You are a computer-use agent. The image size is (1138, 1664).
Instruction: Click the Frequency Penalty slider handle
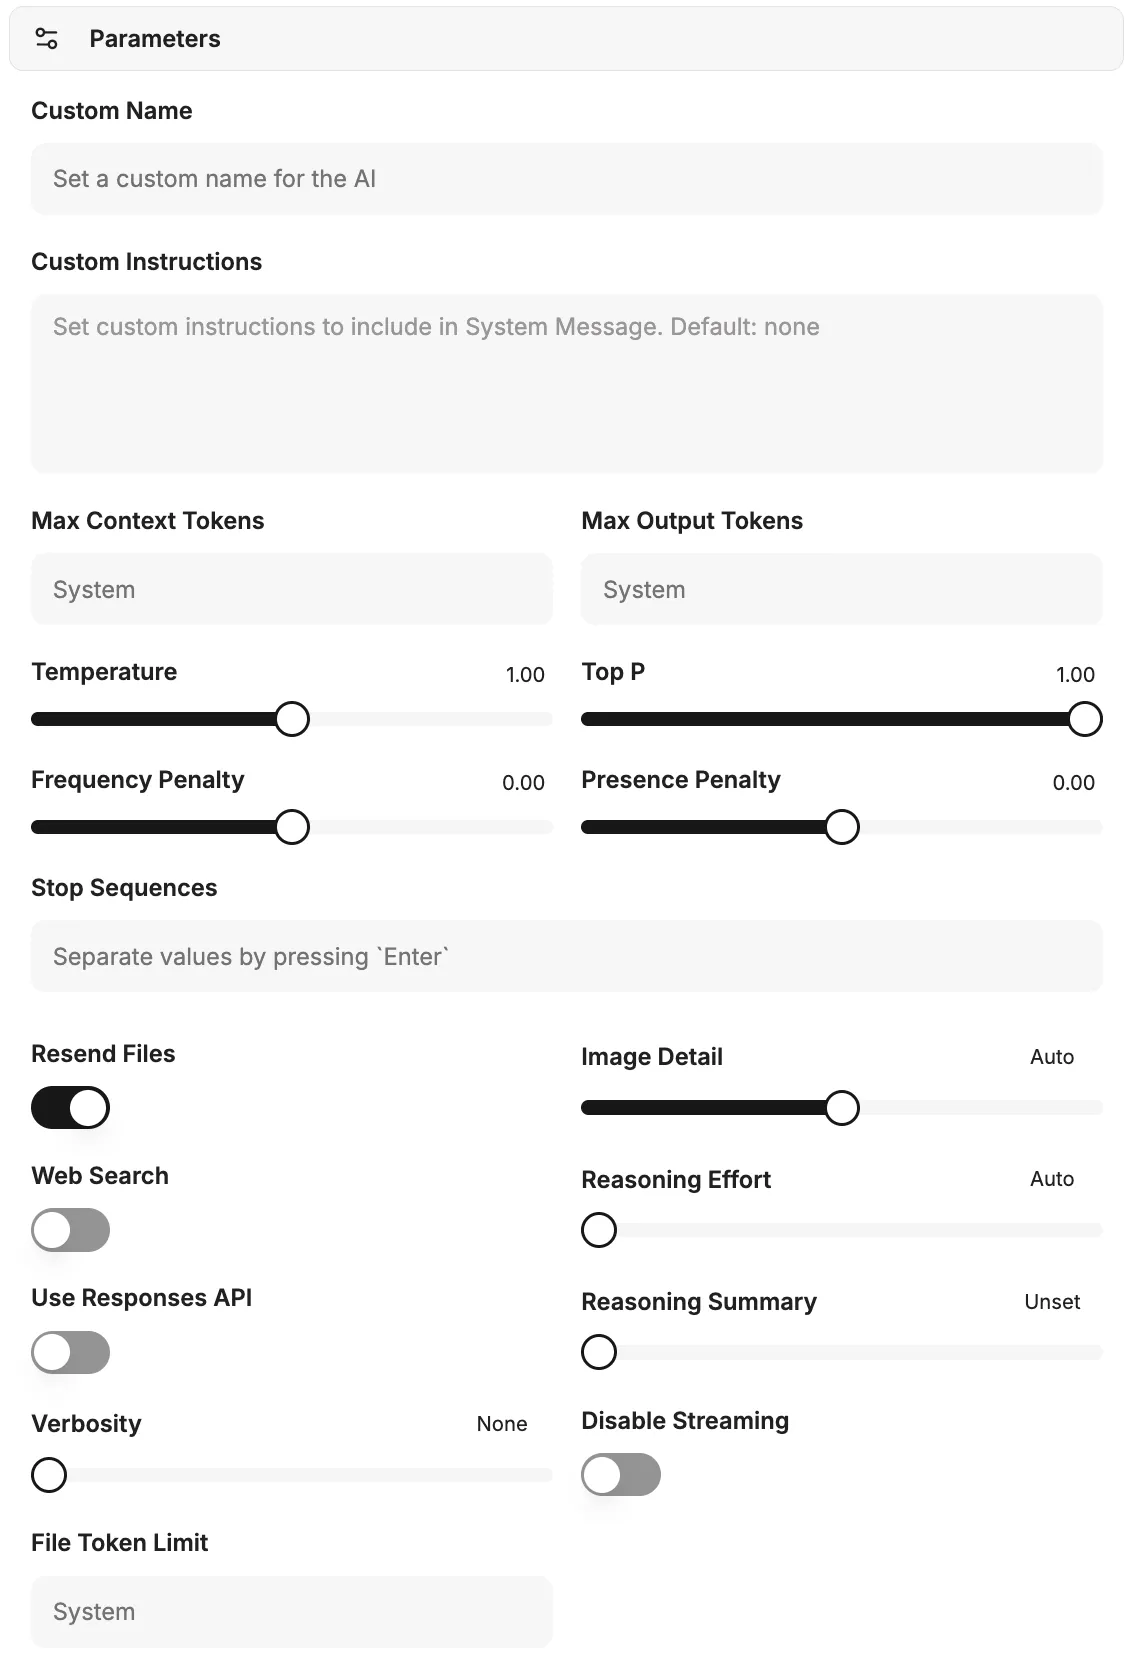click(x=292, y=827)
